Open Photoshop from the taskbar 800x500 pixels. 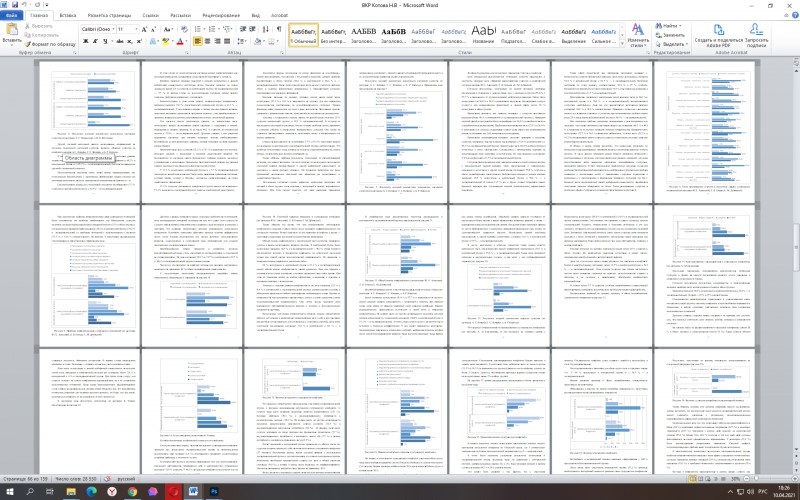(x=214, y=492)
